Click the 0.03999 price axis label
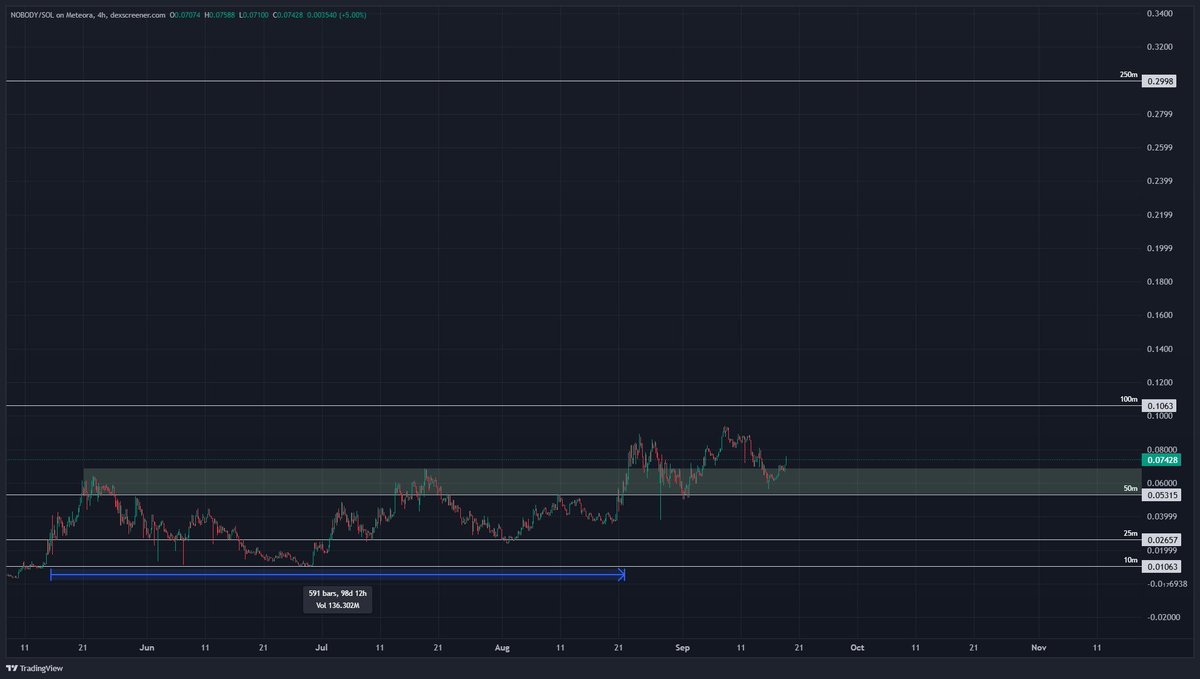This screenshot has height=679, width=1200. tap(1163, 517)
